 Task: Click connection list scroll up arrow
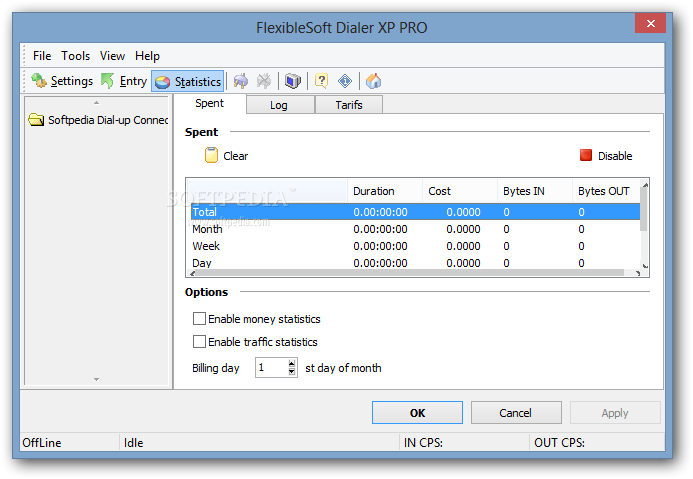click(96, 103)
